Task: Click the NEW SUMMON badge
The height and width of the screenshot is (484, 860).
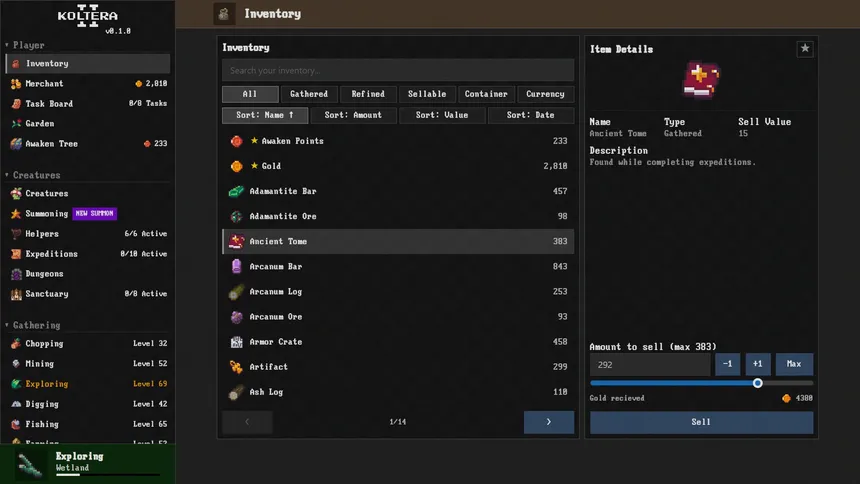Action: 94,213
